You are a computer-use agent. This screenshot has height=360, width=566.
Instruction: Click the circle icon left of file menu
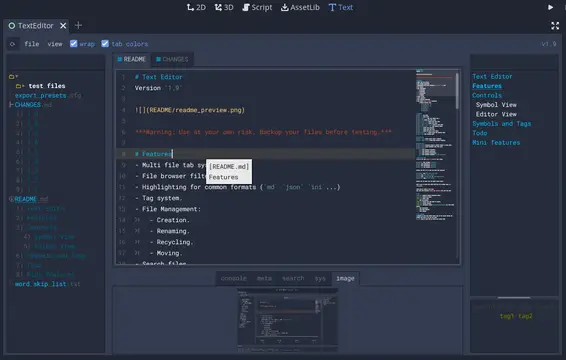(13, 44)
